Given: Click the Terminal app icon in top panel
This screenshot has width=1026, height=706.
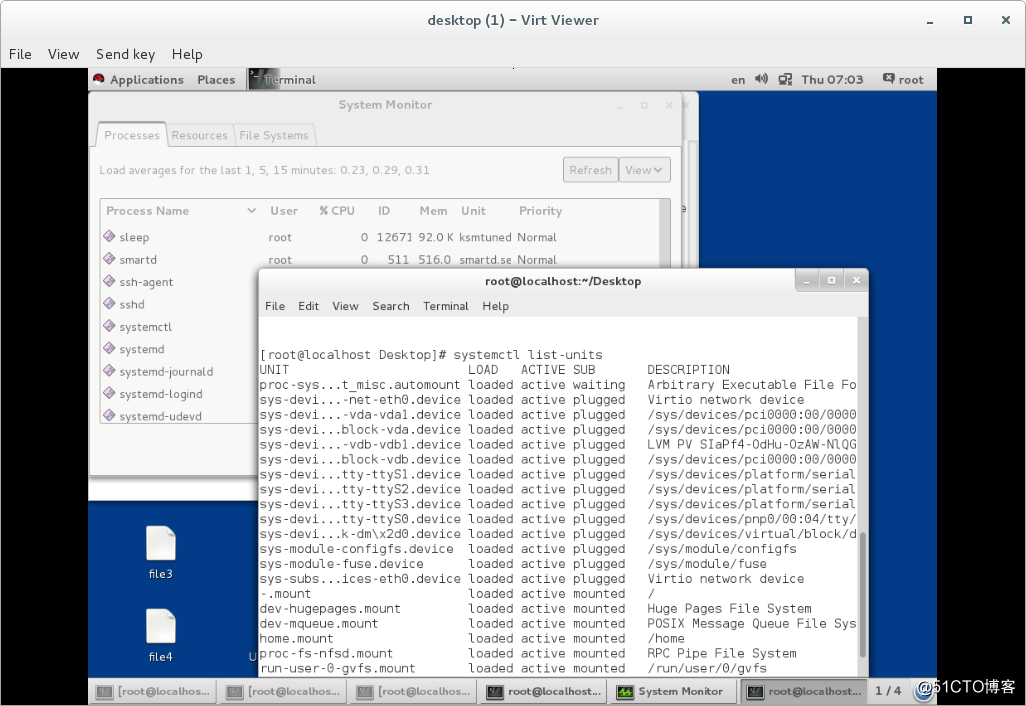Looking at the screenshot, I should [264, 79].
